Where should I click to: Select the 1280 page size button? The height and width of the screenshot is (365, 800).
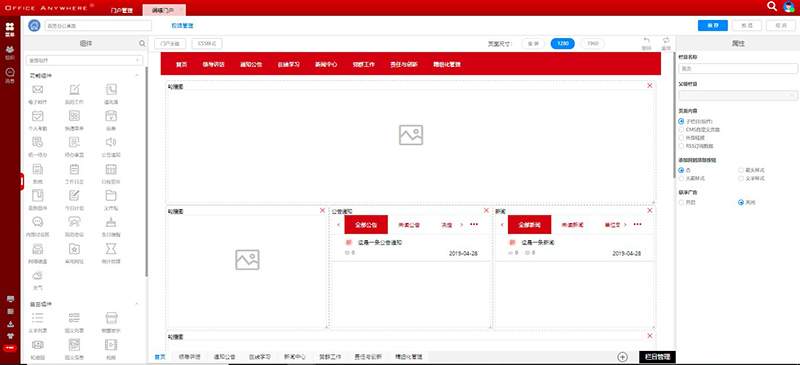(x=563, y=44)
